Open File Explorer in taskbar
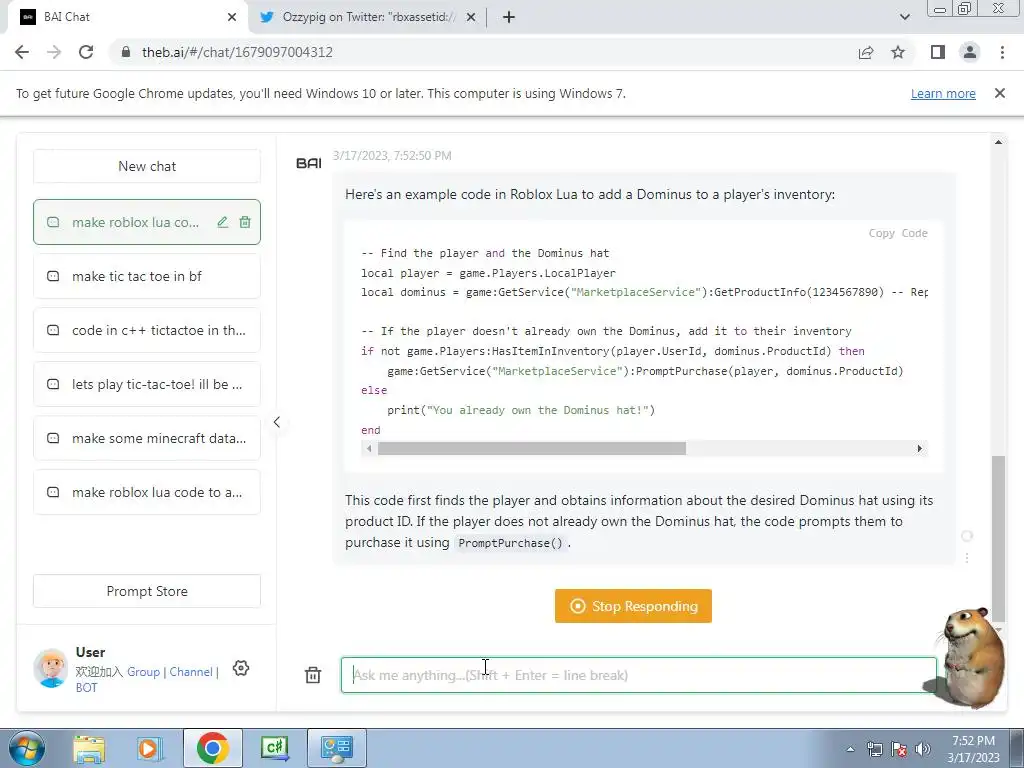This screenshot has width=1024, height=768. [x=89, y=748]
